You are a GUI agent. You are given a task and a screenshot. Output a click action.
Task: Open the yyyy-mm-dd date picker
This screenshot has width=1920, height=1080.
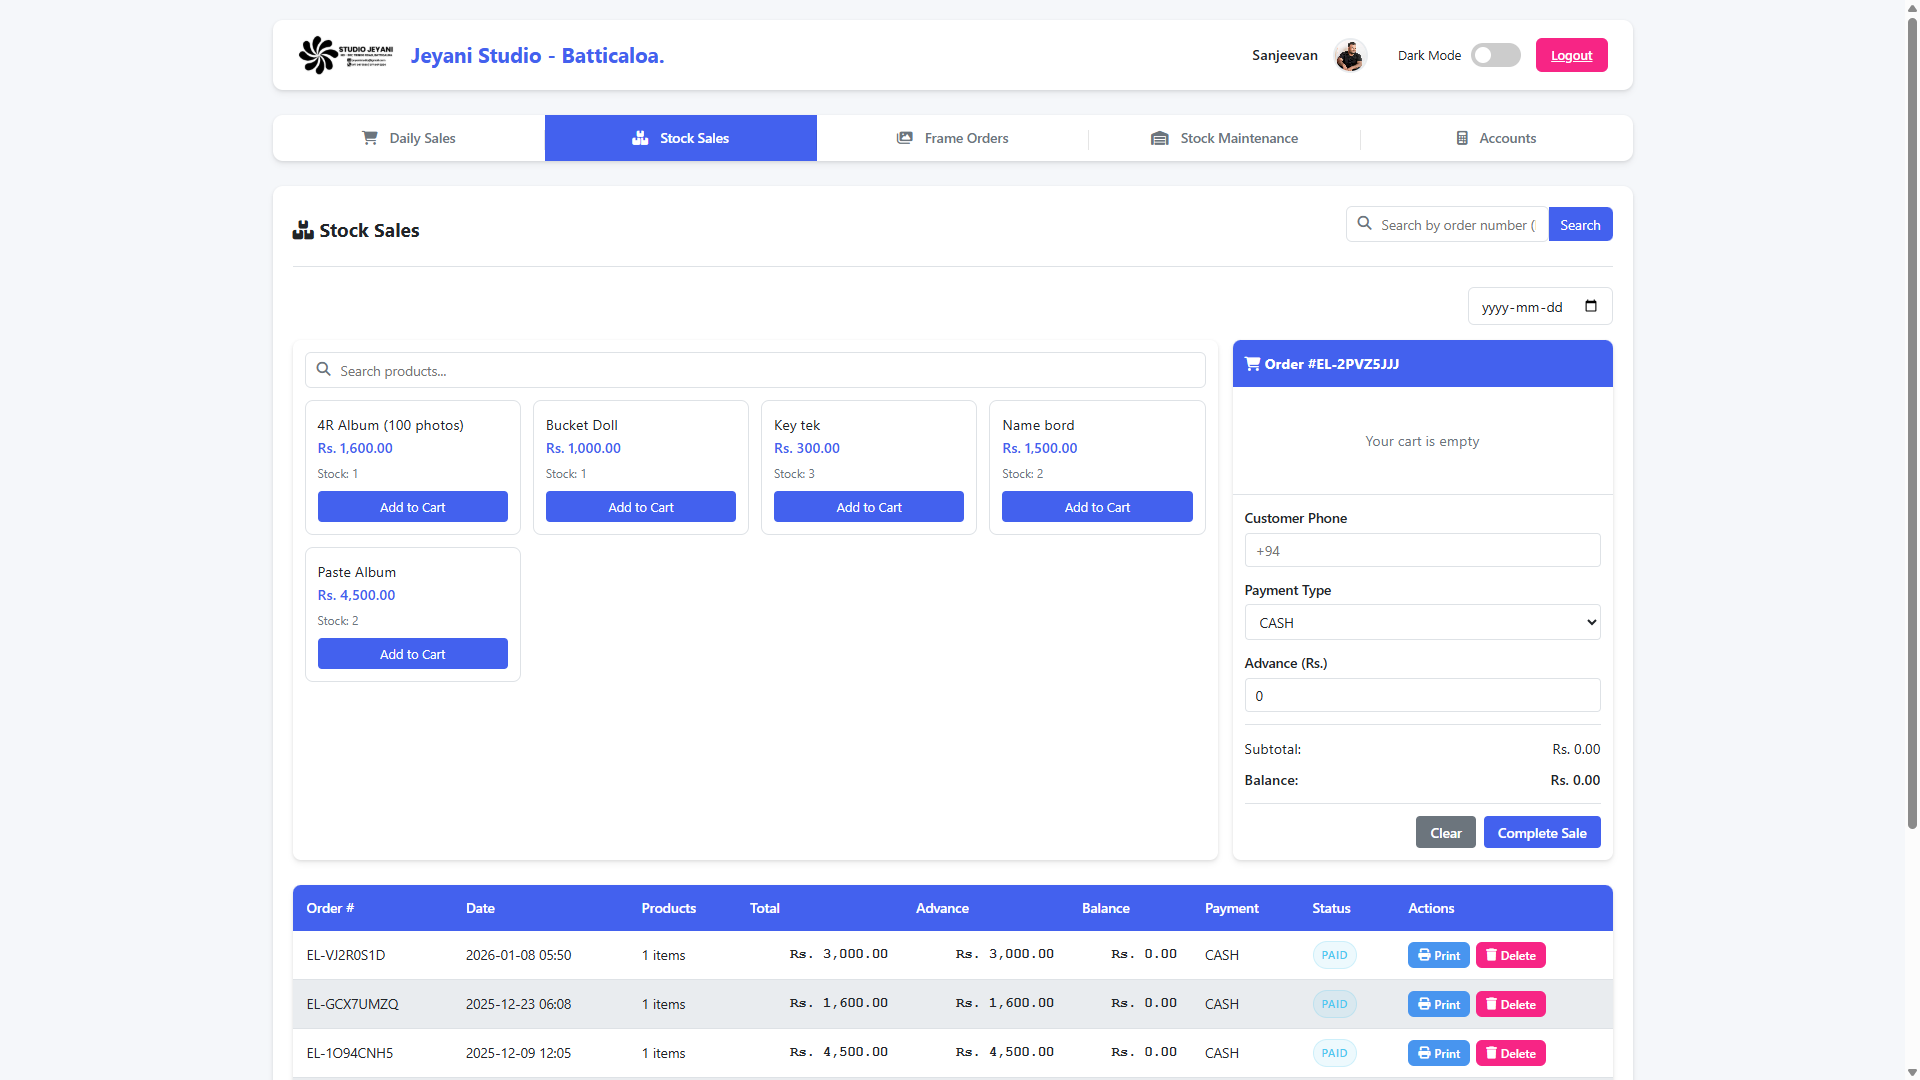[1522, 307]
